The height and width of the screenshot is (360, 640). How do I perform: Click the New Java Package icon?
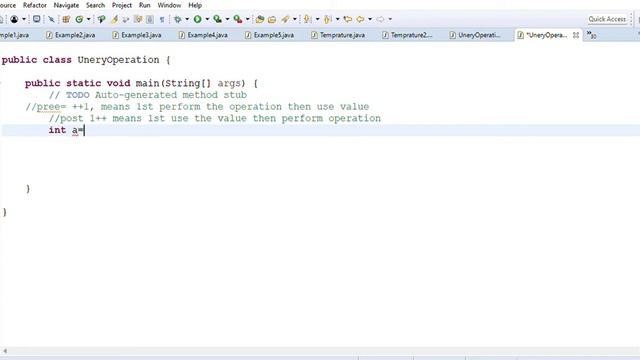66,19
